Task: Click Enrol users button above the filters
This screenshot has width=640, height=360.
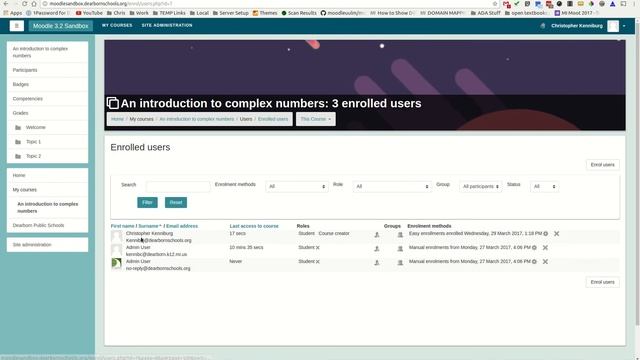Action: pyautogui.click(x=602, y=165)
